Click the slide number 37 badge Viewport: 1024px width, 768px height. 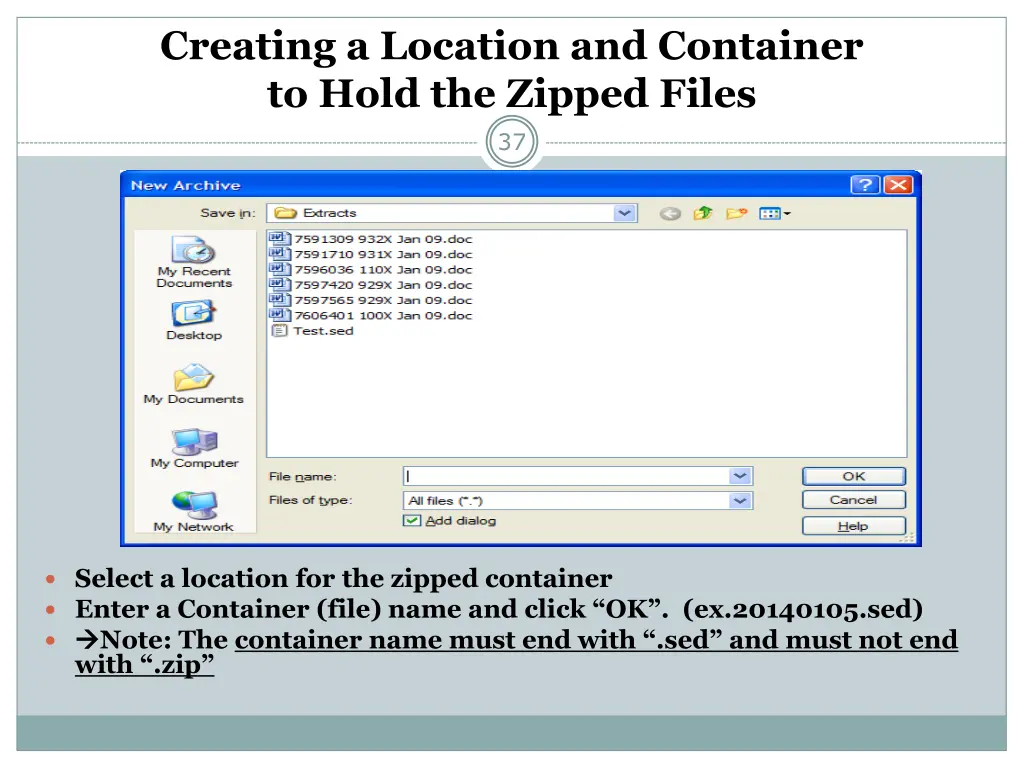[512, 142]
